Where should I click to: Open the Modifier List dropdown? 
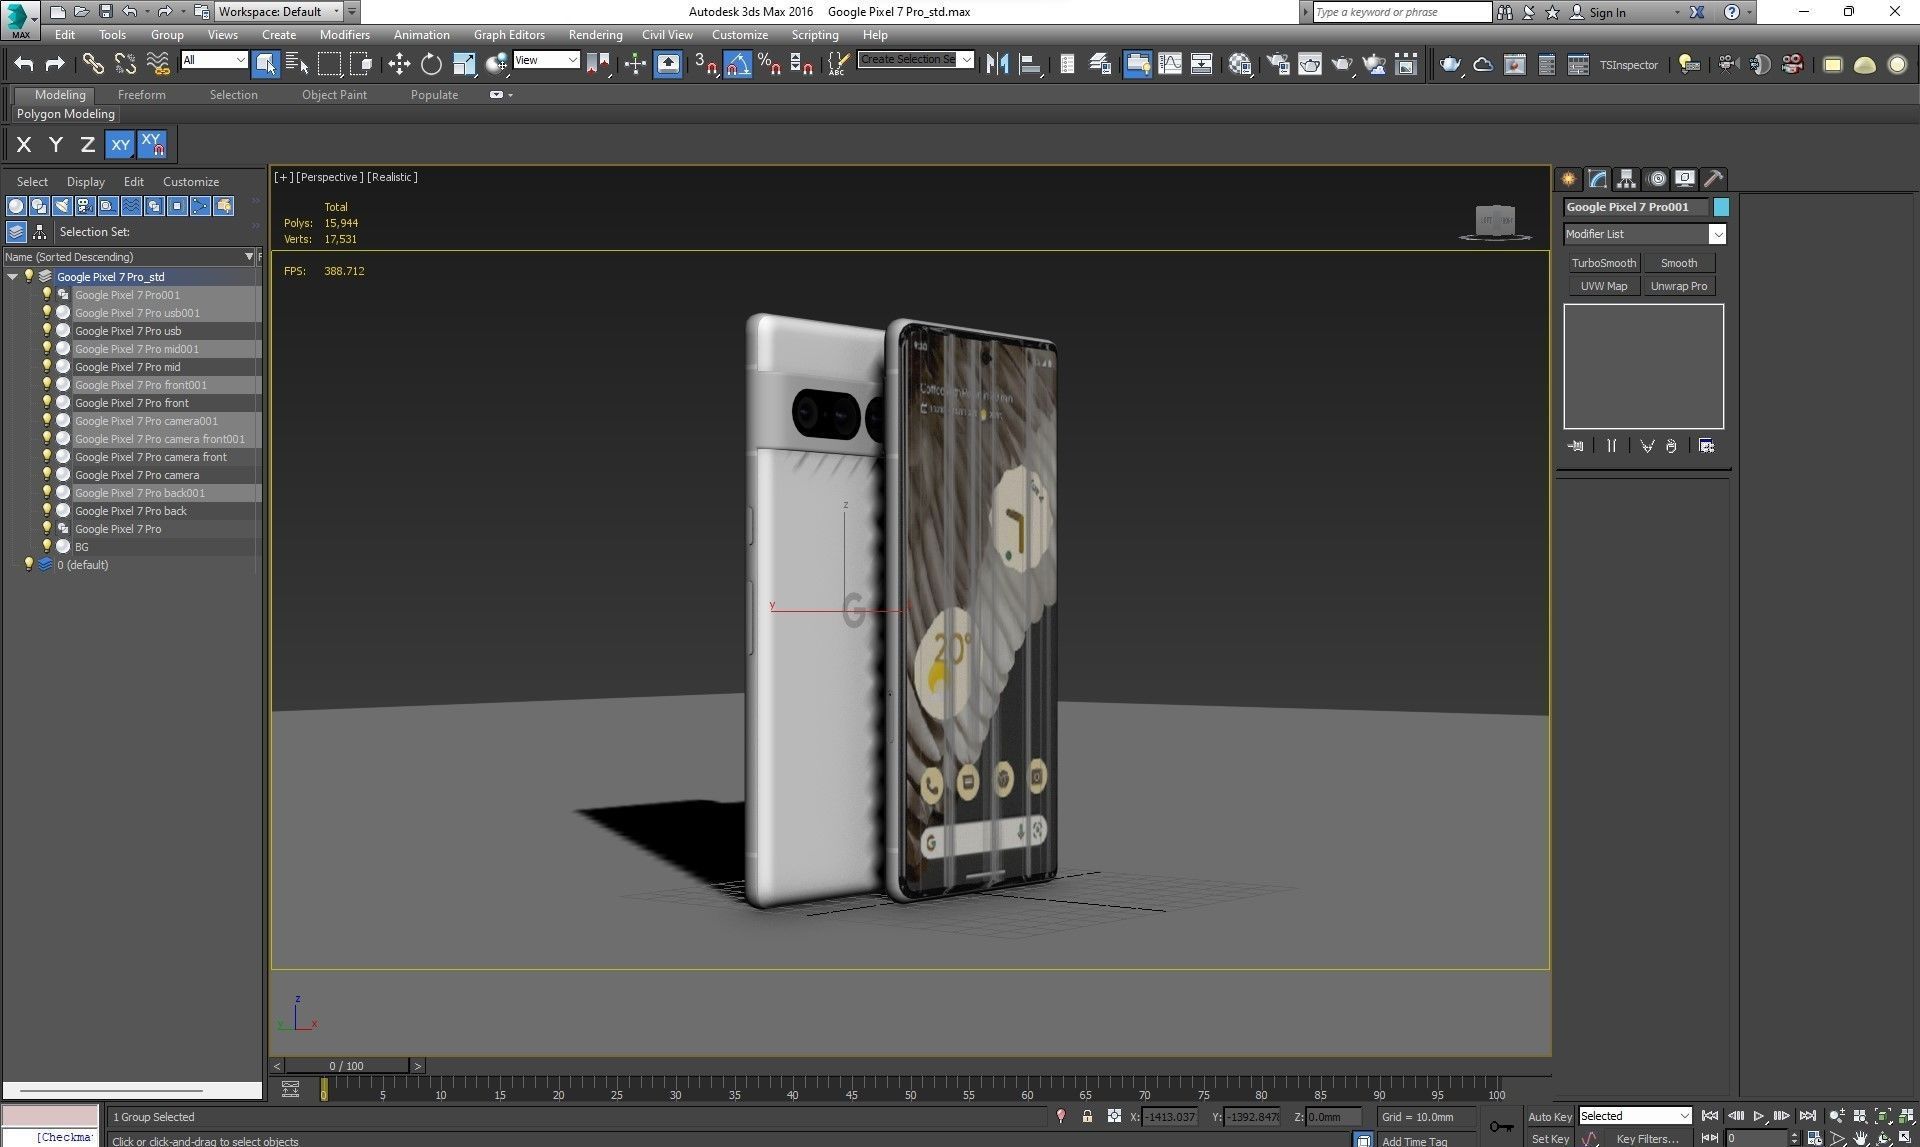(1717, 234)
